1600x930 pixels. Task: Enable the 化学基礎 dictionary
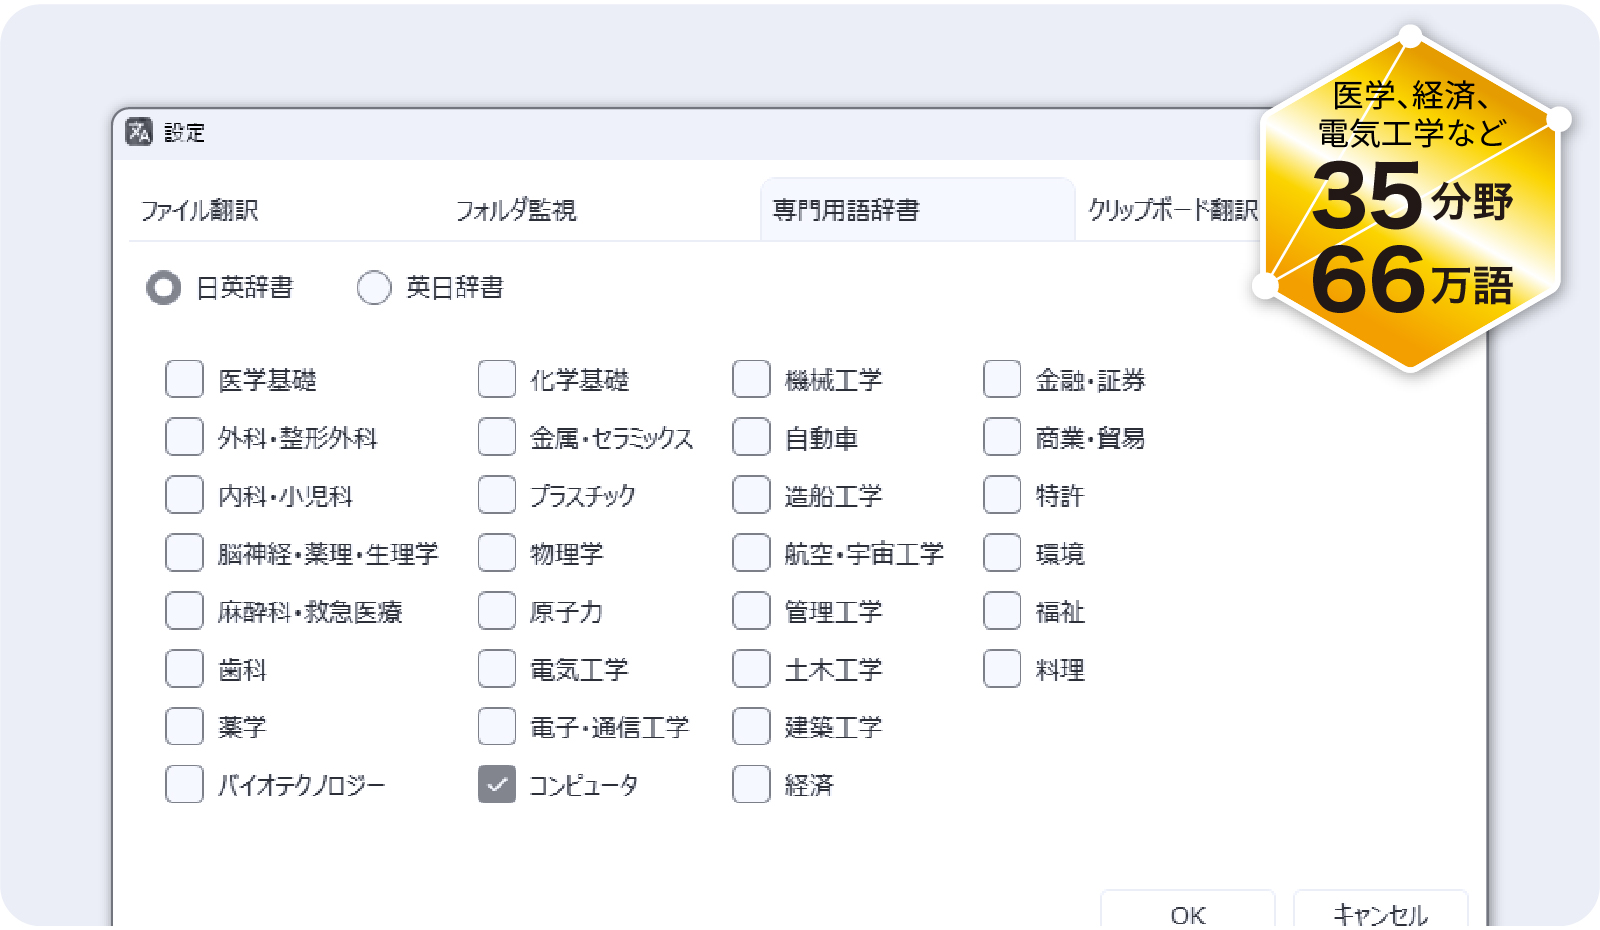point(496,379)
